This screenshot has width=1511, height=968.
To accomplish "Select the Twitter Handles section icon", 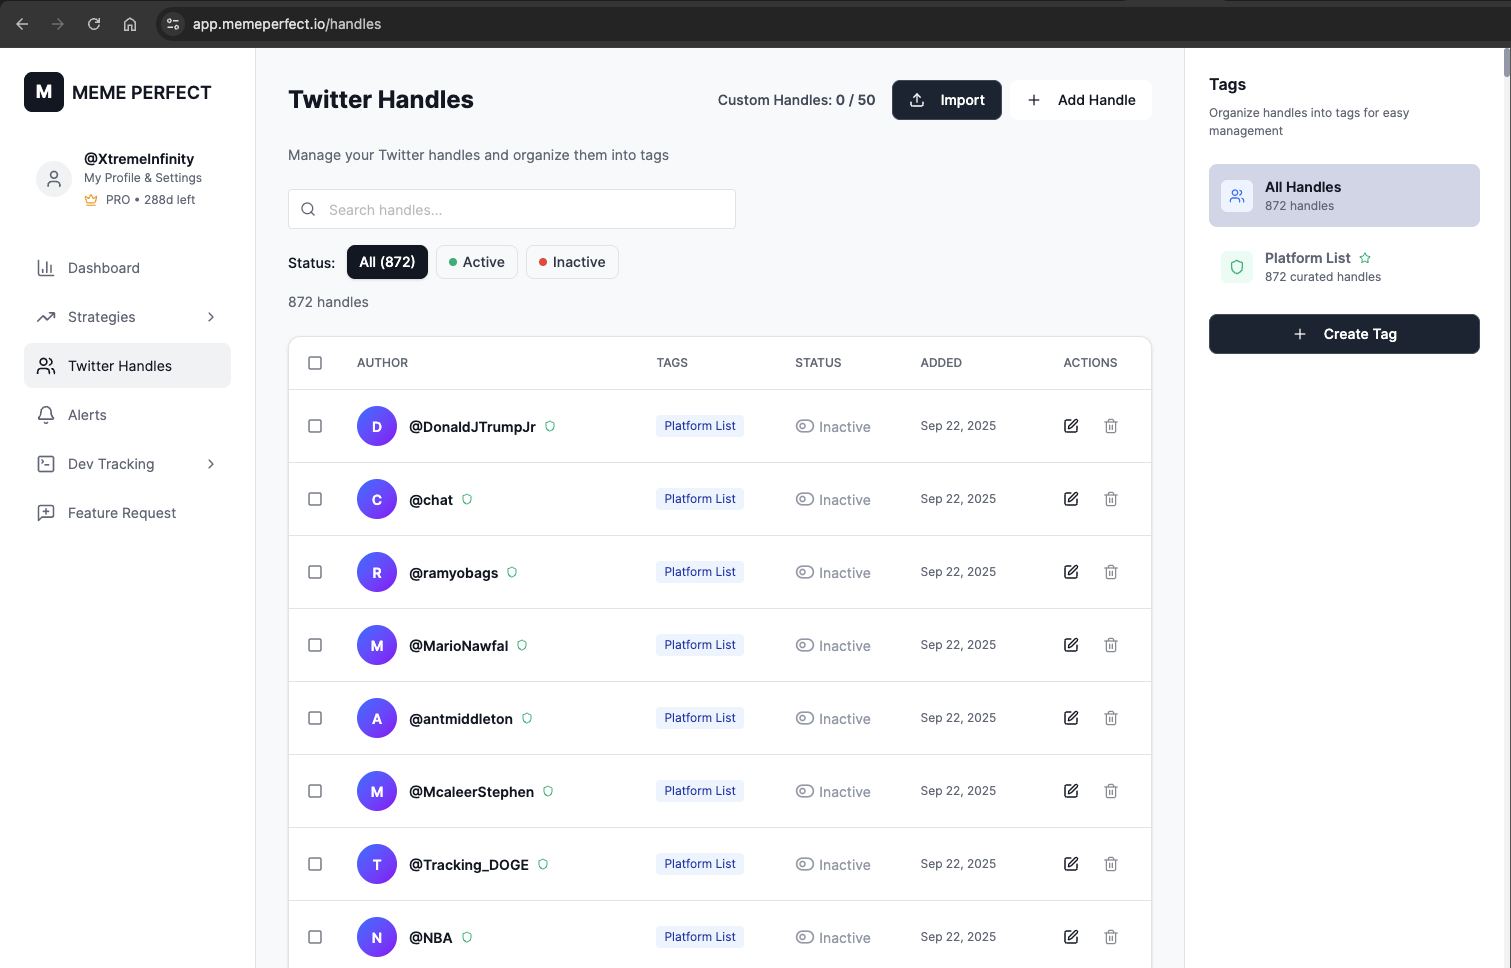I will point(46,366).
